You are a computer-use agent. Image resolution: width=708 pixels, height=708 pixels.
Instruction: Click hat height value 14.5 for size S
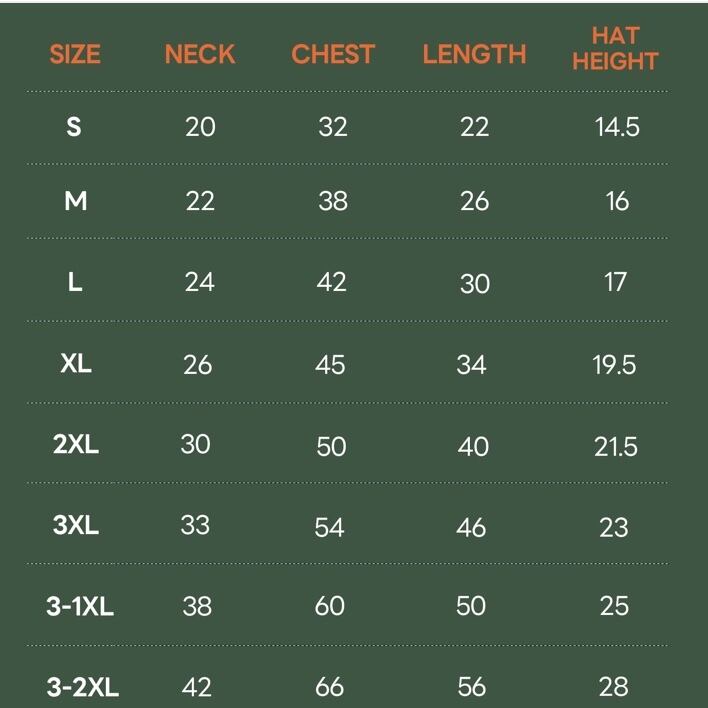click(x=616, y=127)
